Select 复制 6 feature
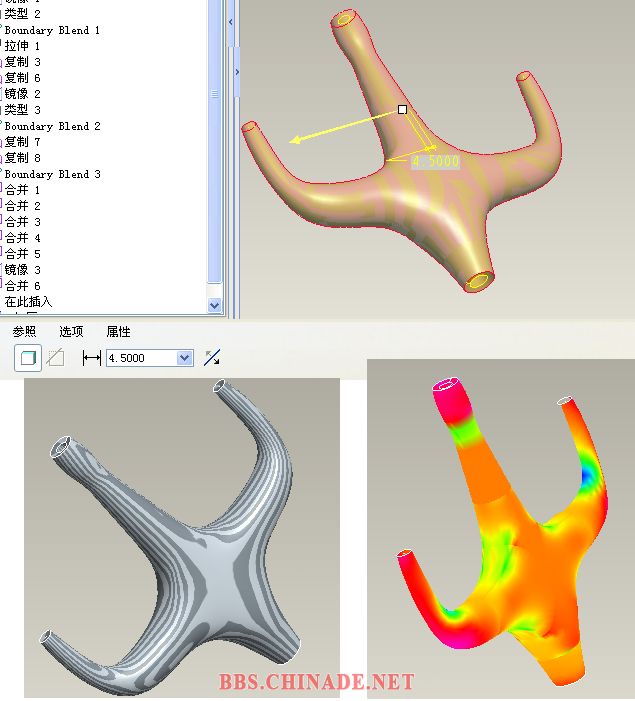The height and width of the screenshot is (701, 635). [x=22, y=78]
